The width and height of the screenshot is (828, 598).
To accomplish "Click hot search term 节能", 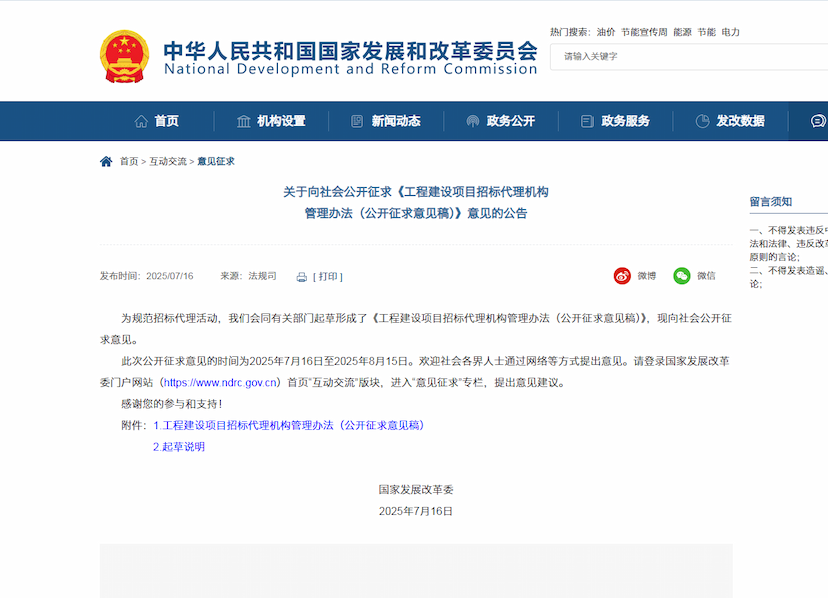I will tap(707, 32).
